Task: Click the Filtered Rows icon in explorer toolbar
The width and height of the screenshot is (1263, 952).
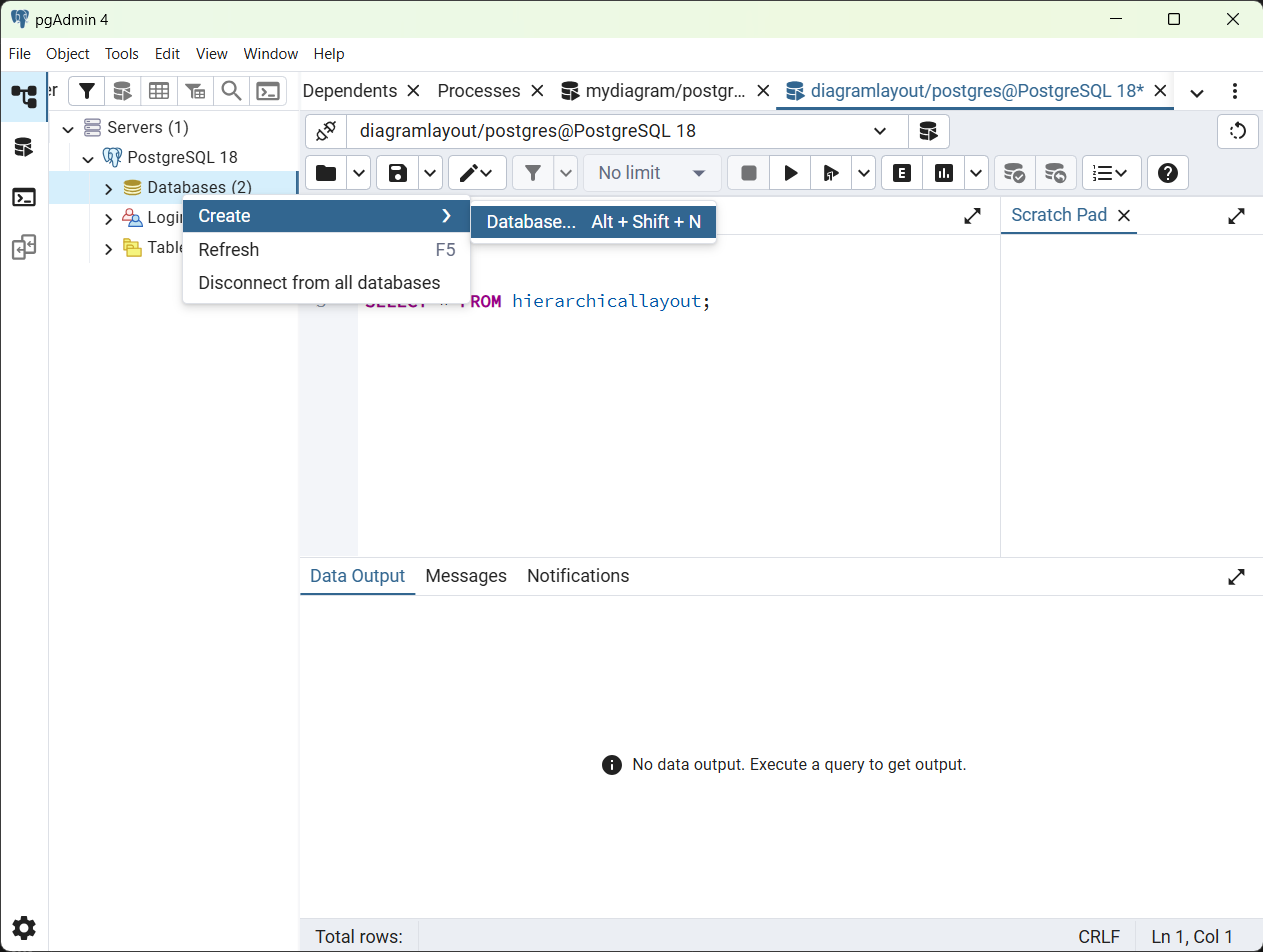Action: coord(195,91)
